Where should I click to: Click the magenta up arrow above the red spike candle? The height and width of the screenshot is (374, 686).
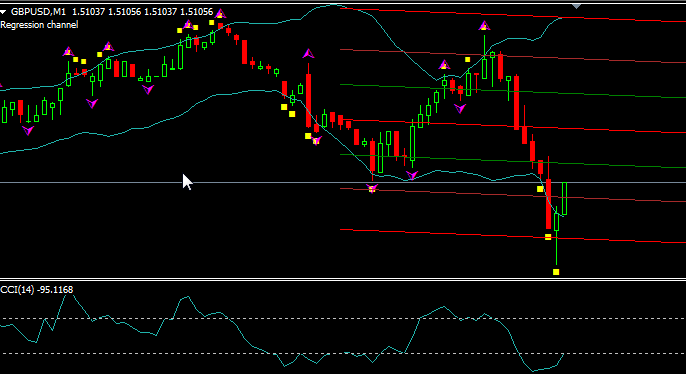pyautogui.click(x=308, y=54)
